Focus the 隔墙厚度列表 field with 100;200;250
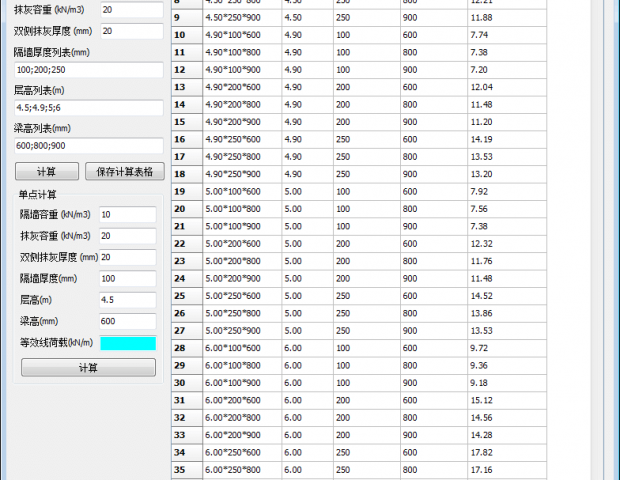 88,70
